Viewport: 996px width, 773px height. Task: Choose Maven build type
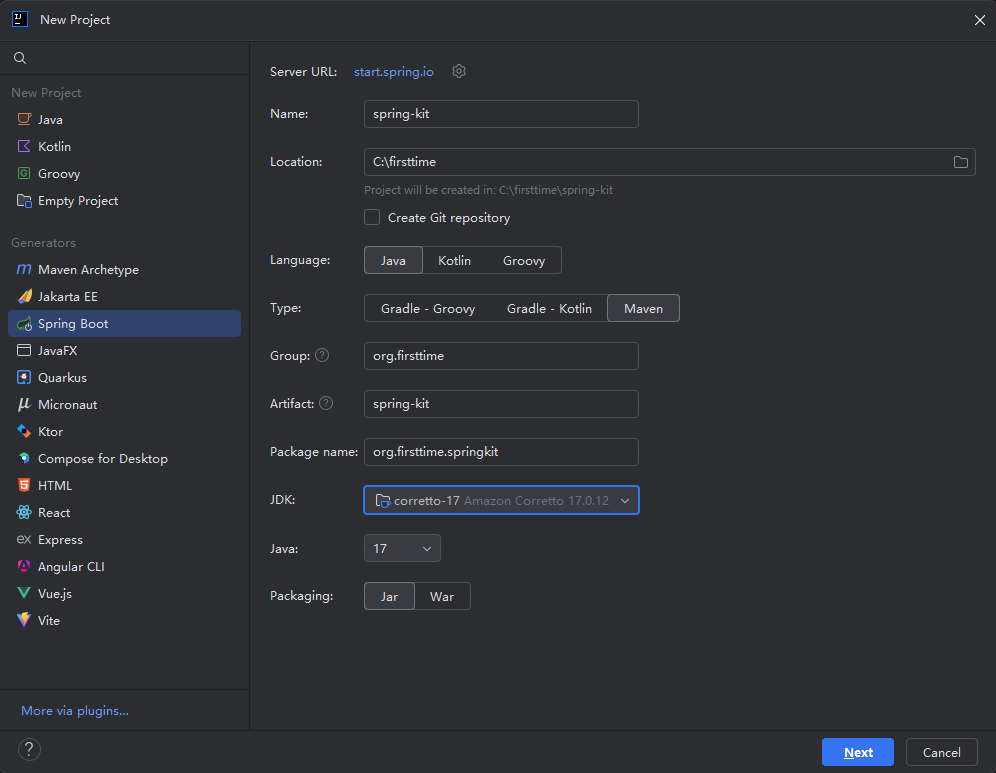tap(643, 309)
